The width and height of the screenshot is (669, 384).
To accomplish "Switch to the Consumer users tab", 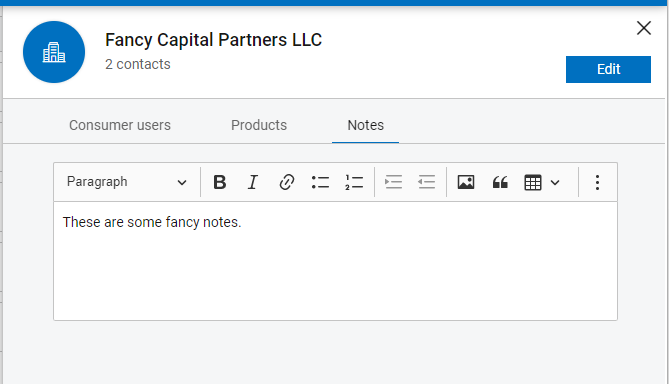I will [x=120, y=125].
